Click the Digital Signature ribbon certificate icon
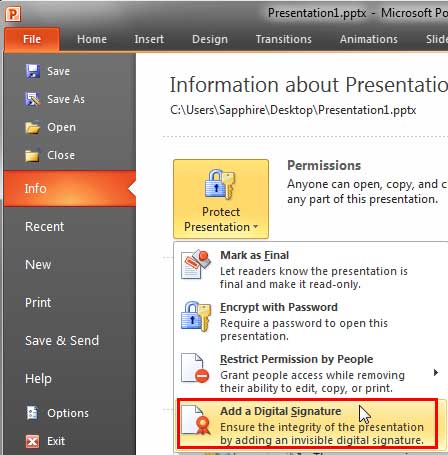Image resolution: width=448 pixels, height=455 pixels. pyautogui.click(x=196, y=420)
